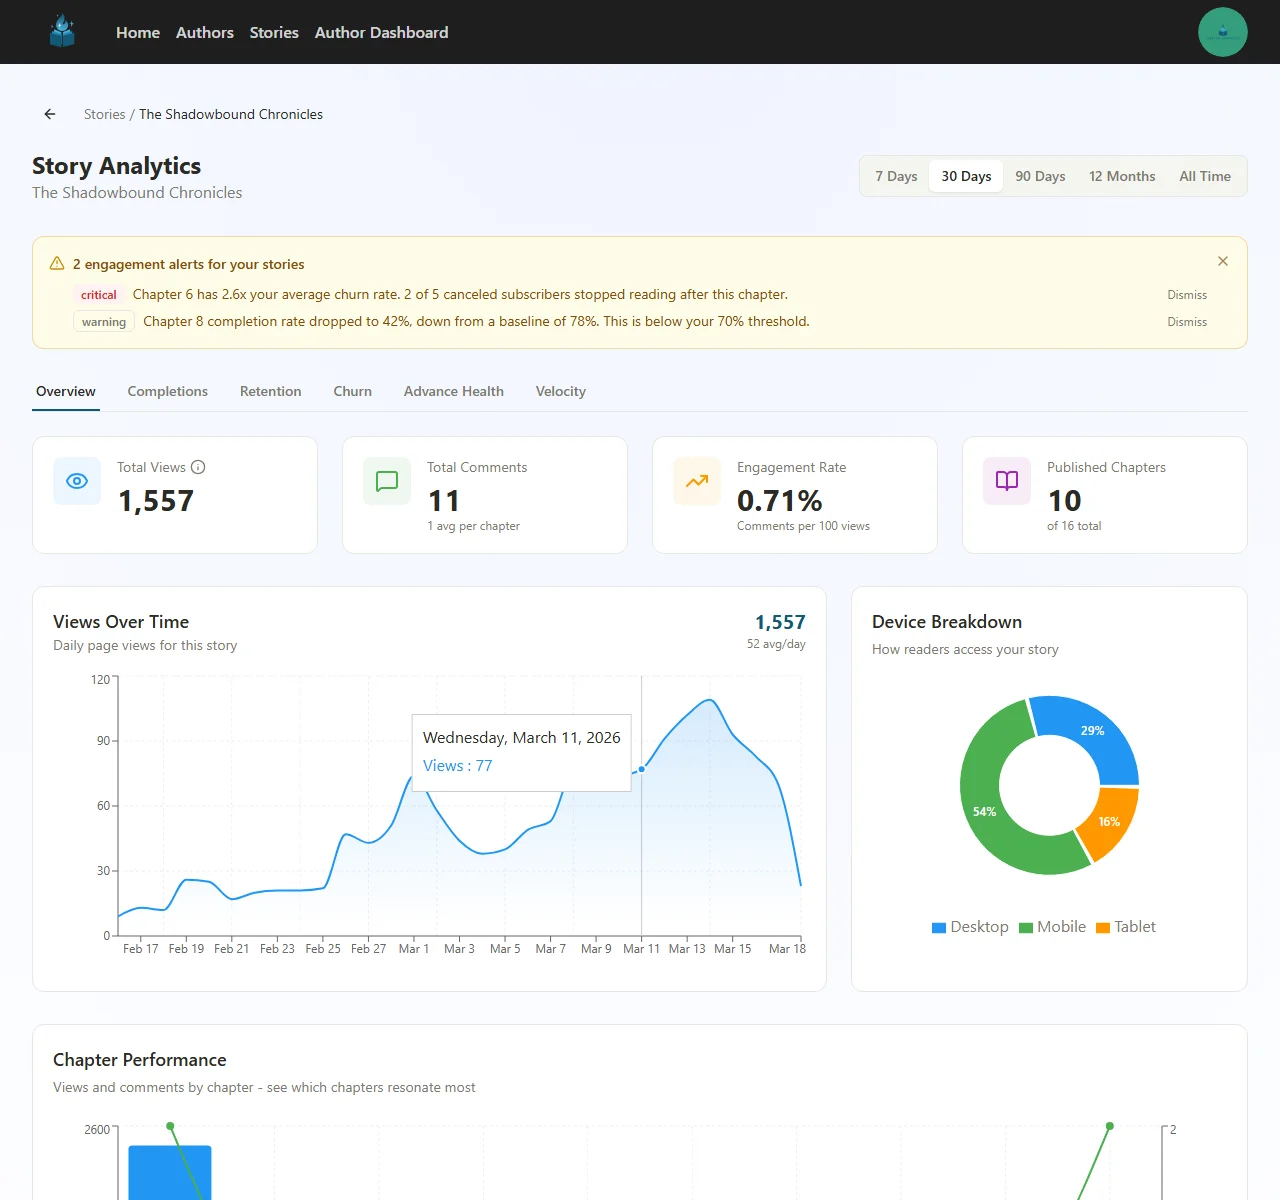Screen dimensions: 1280x1200
Task: Dismiss the critical Chapter 6 churn alert
Action: (x=1187, y=294)
